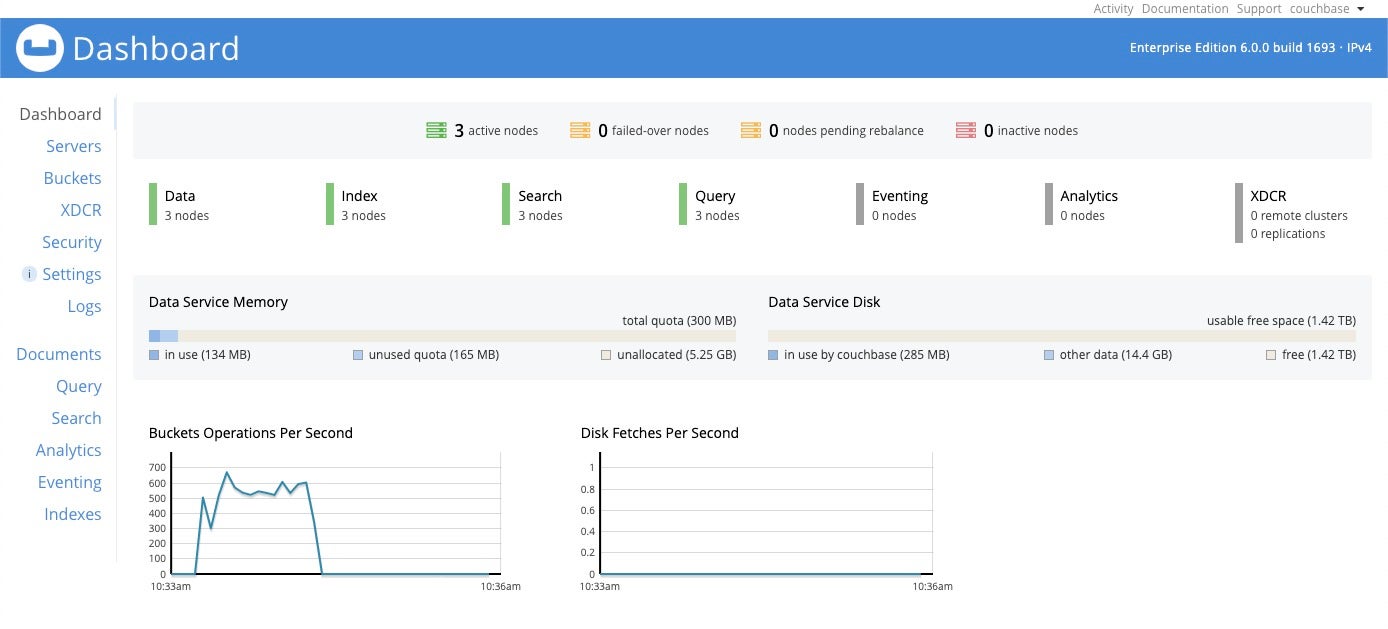Open the couchbase user dropdown
The height and width of the screenshot is (629, 1388).
click(x=1326, y=9)
